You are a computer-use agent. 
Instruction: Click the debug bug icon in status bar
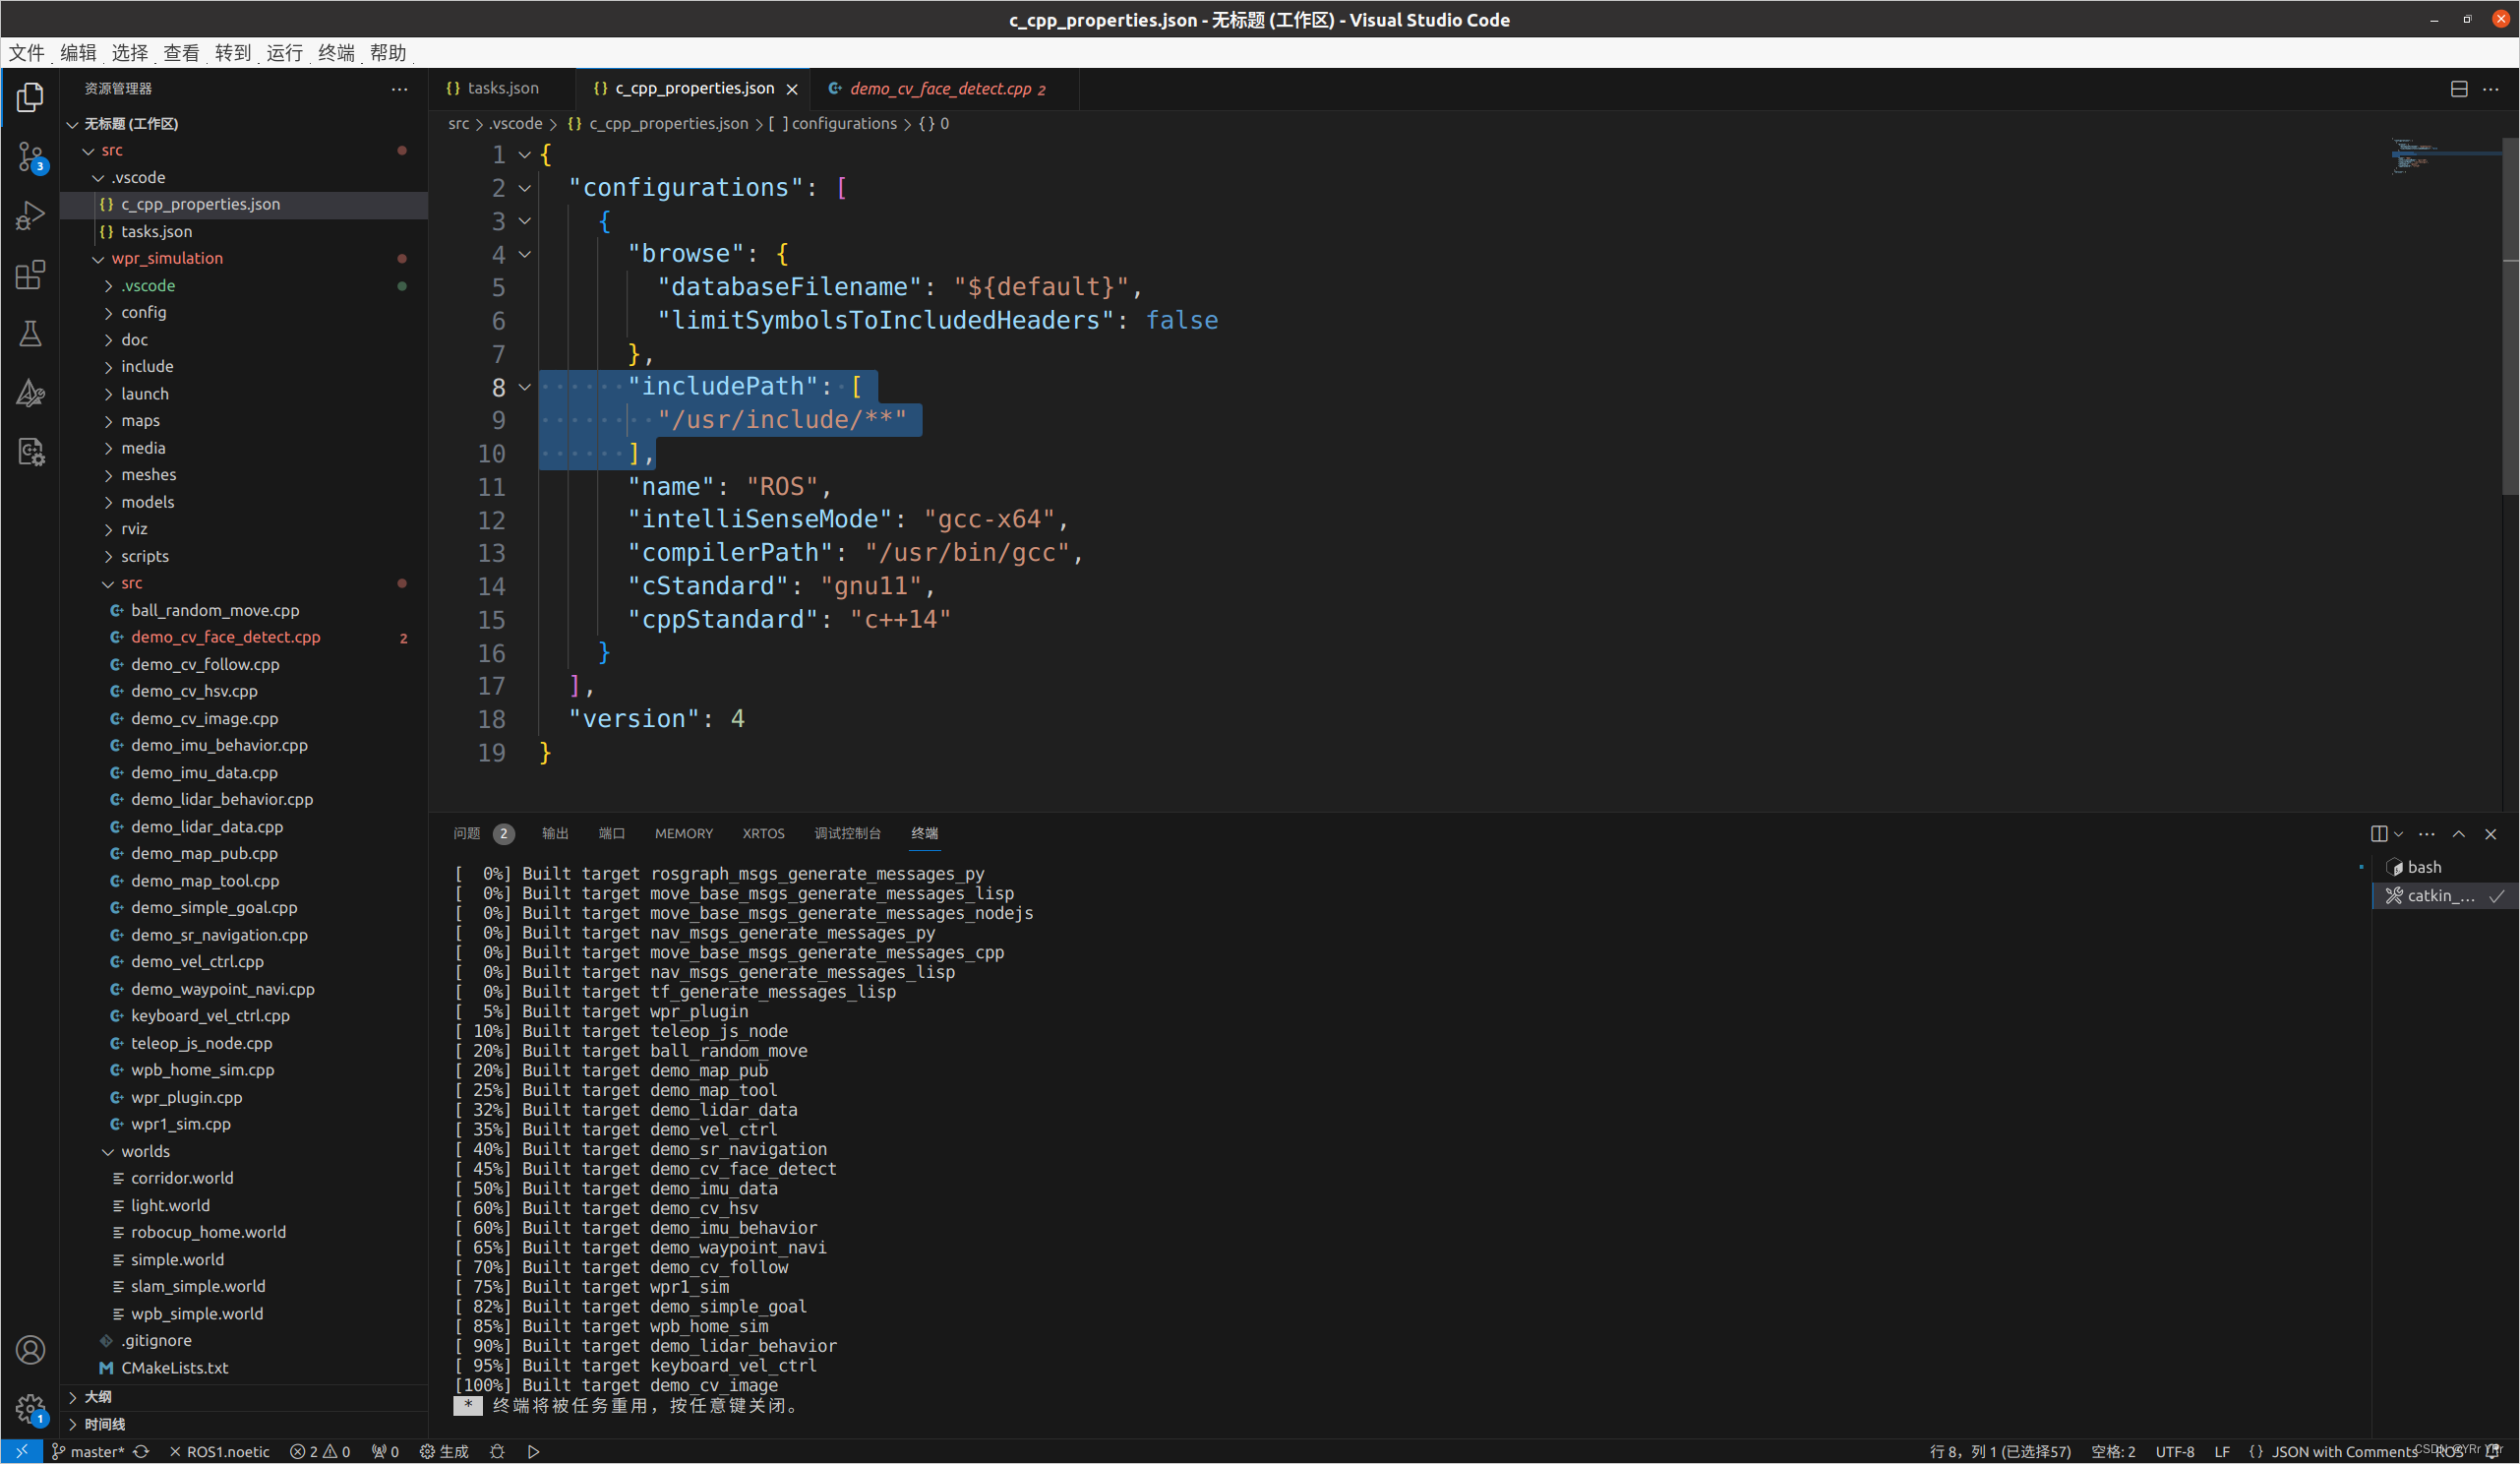[x=497, y=1451]
